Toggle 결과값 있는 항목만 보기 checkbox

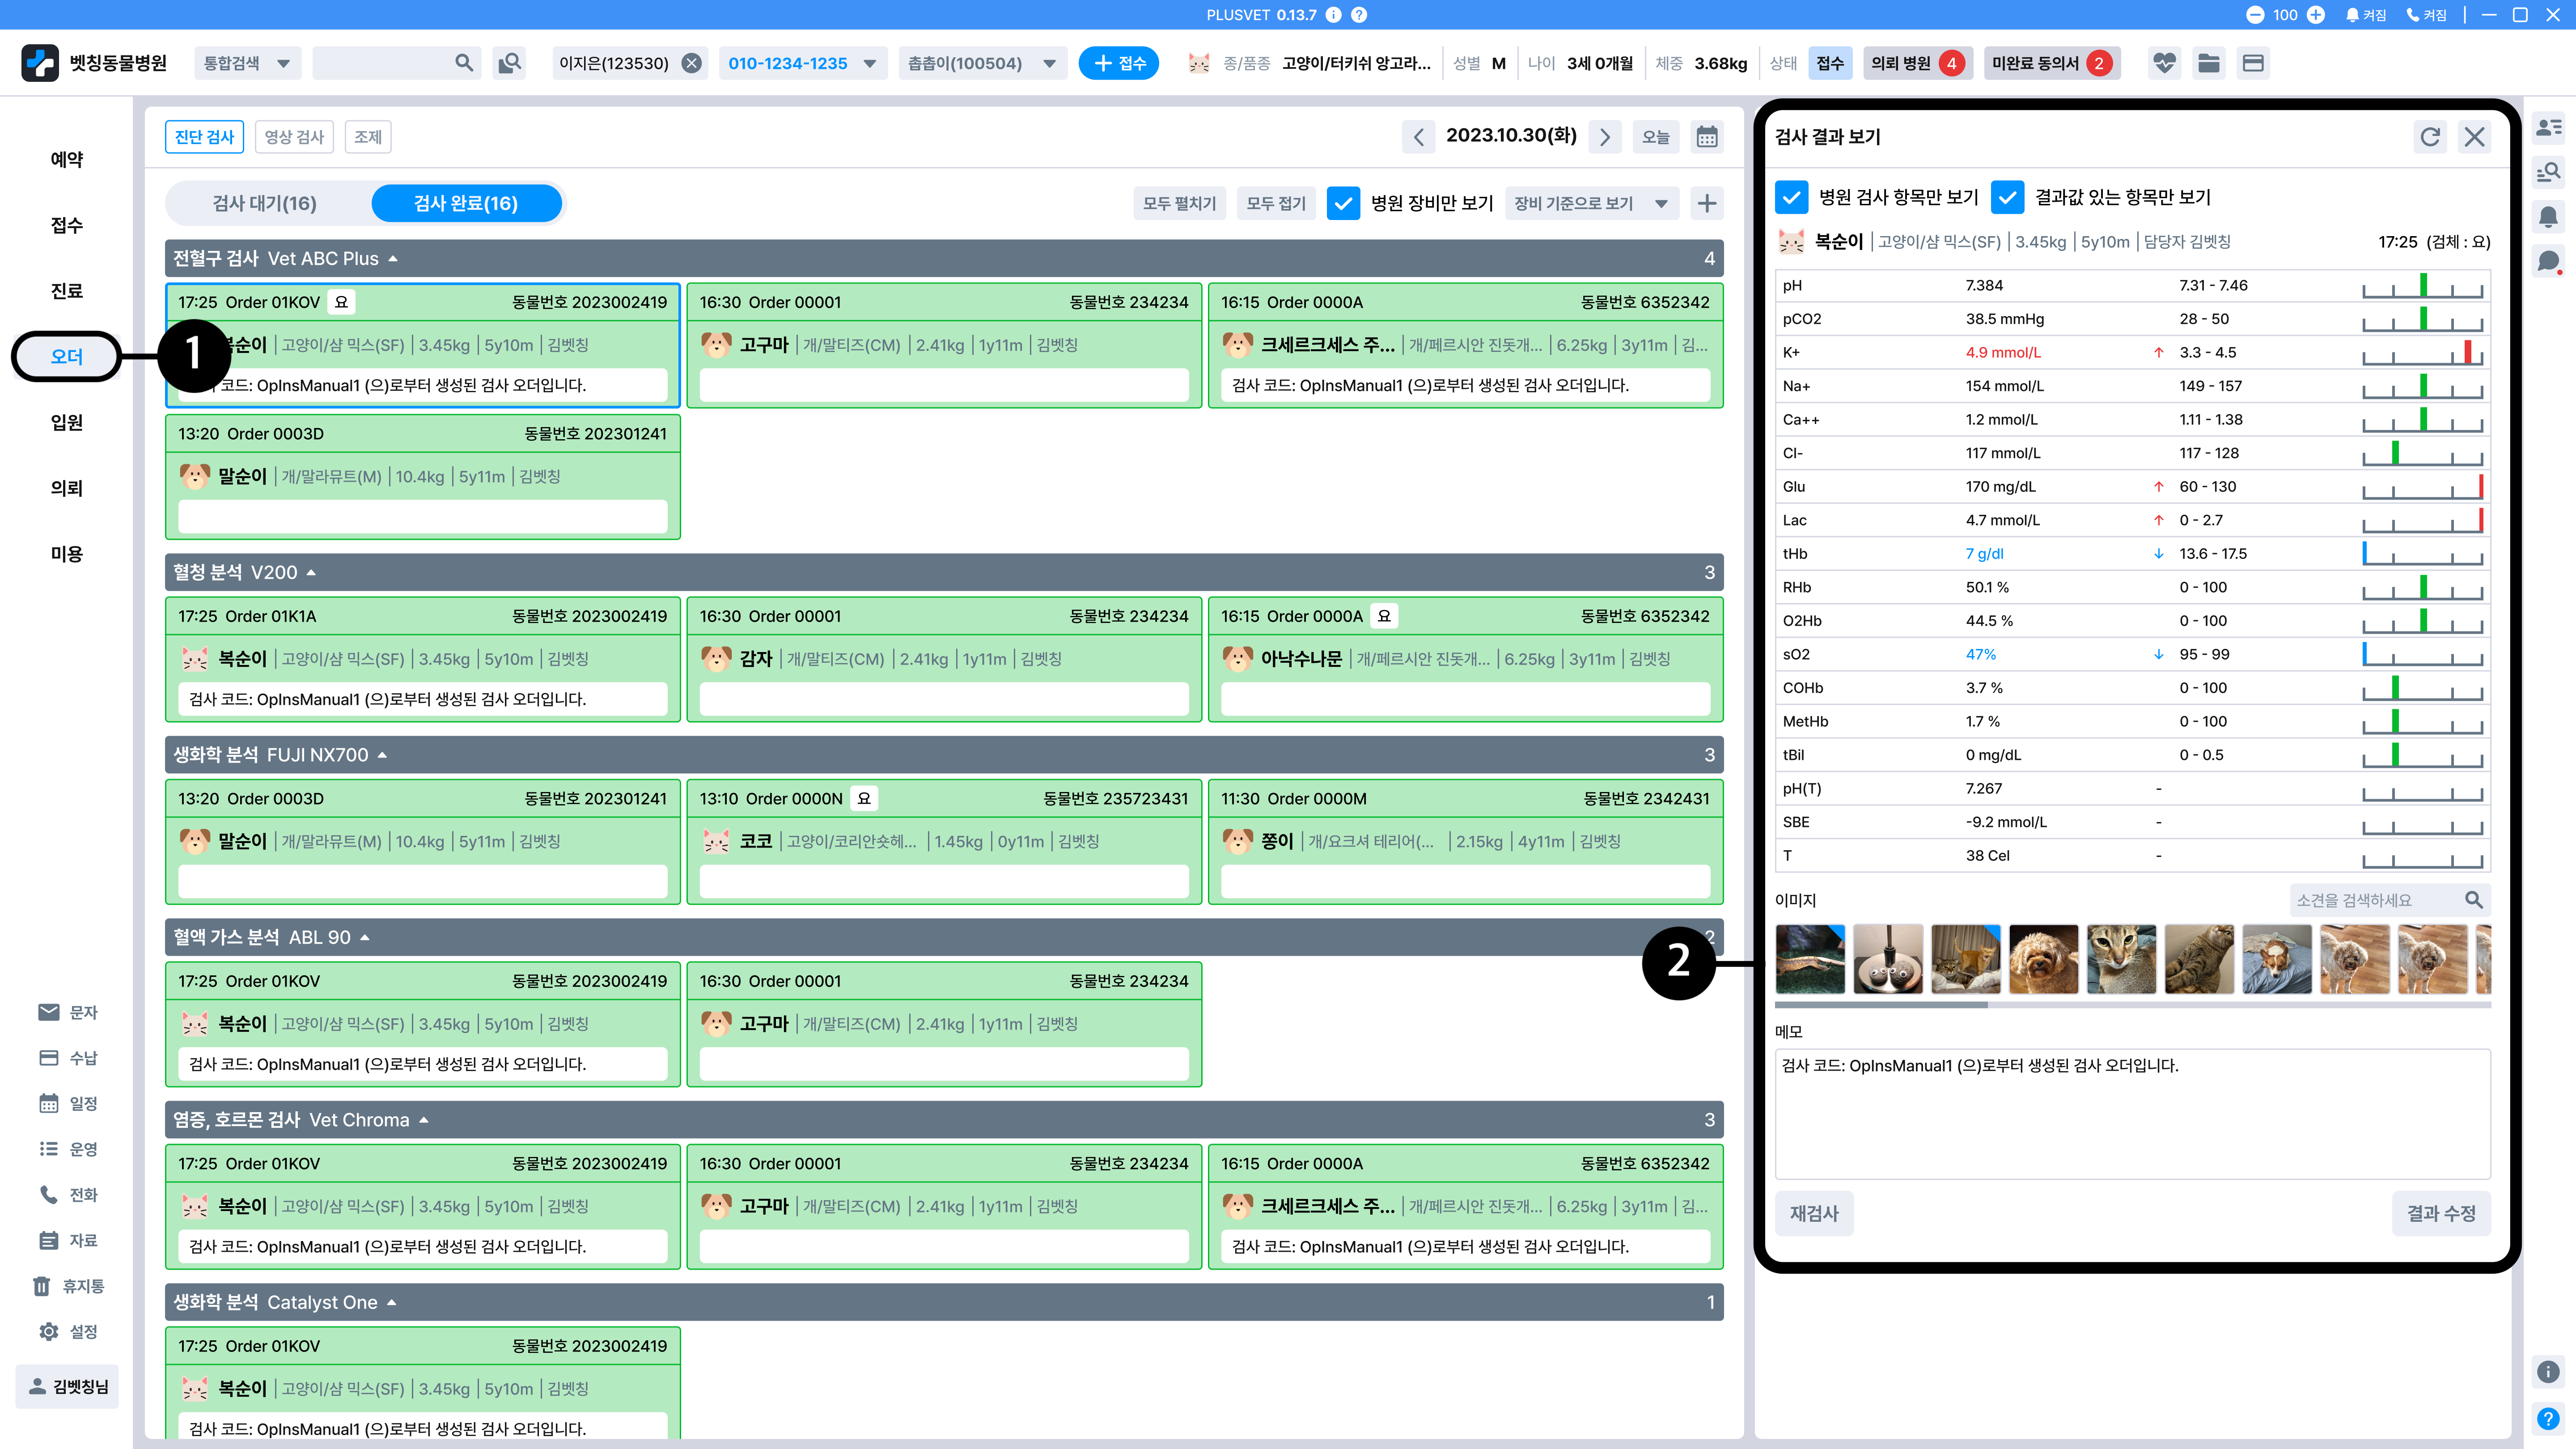[x=2007, y=197]
